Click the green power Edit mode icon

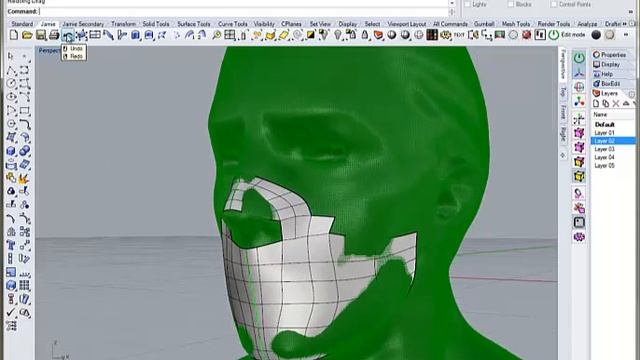(553, 35)
